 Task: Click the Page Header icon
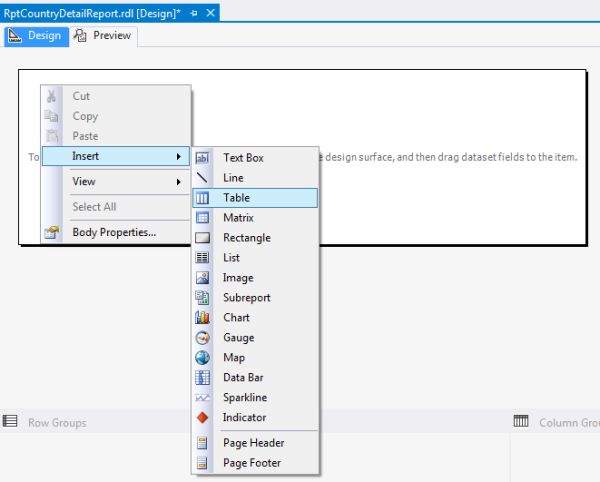[x=202, y=443]
